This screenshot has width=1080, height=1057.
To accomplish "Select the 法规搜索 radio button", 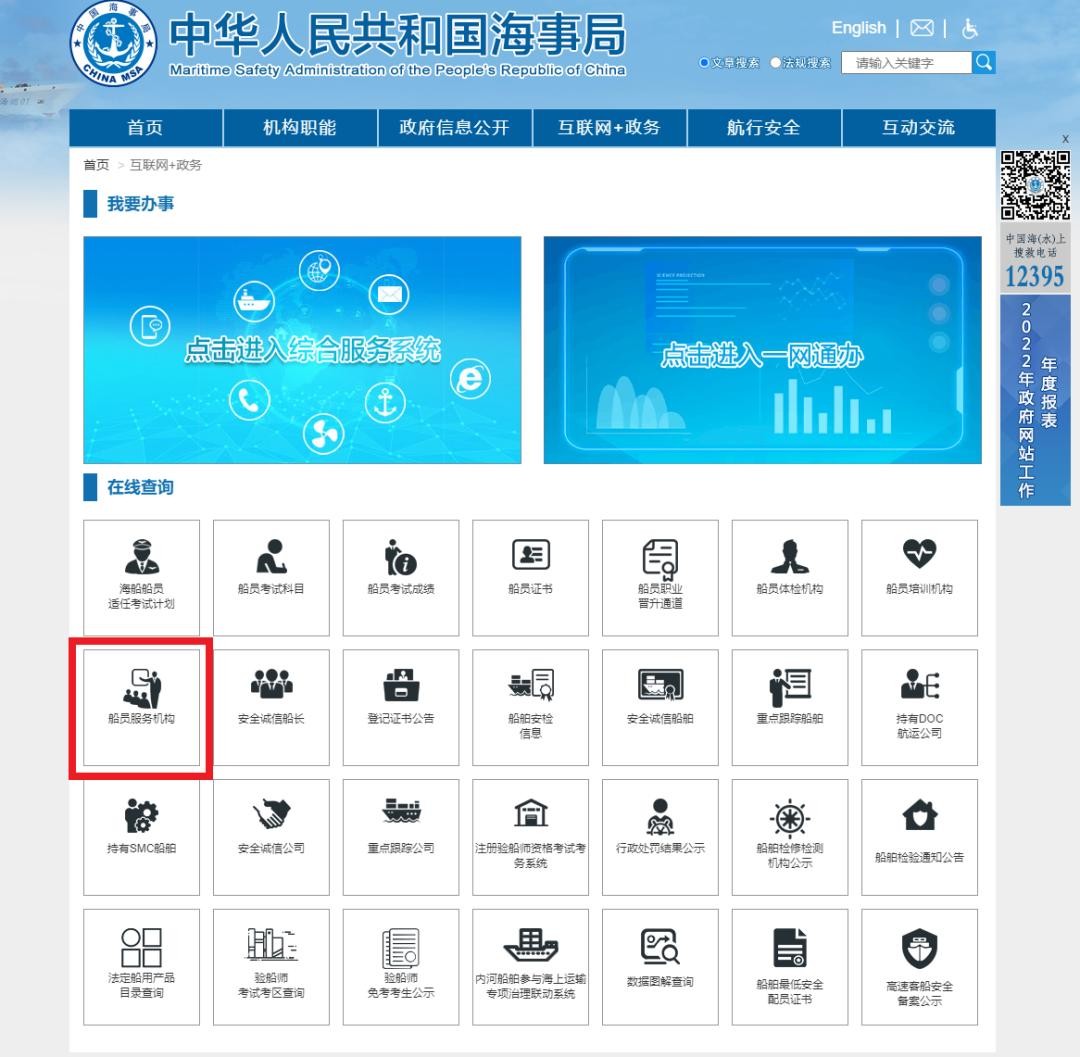I will pyautogui.click(x=775, y=63).
